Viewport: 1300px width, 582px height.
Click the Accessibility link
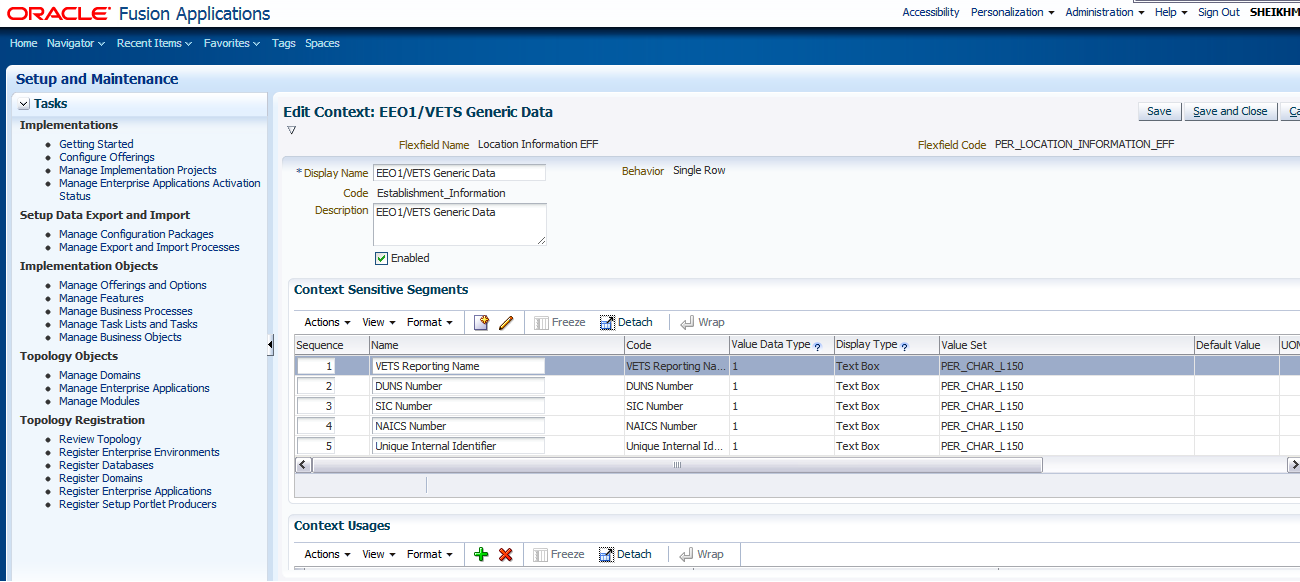click(x=930, y=12)
